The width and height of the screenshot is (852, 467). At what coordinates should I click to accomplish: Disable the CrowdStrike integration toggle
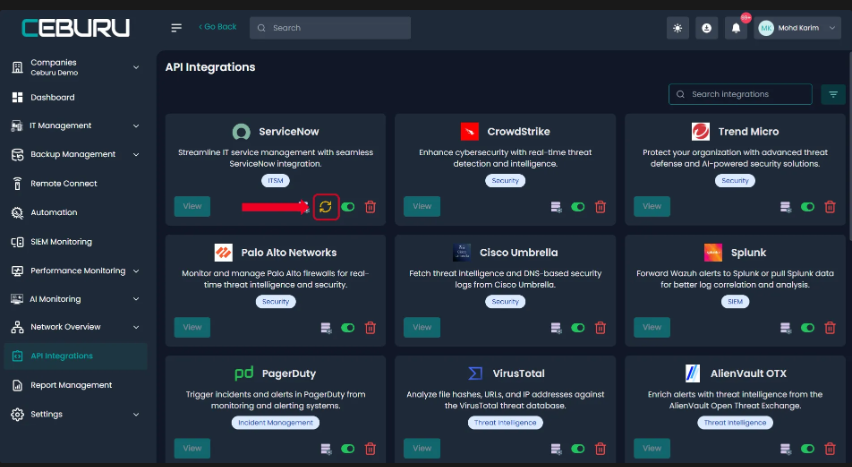tap(578, 207)
